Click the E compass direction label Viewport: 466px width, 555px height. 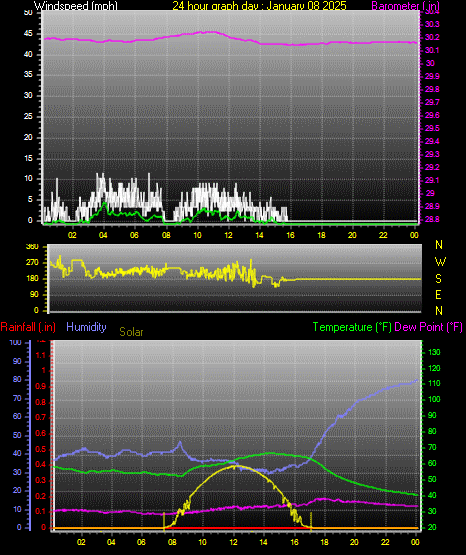pyautogui.click(x=438, y=294)
